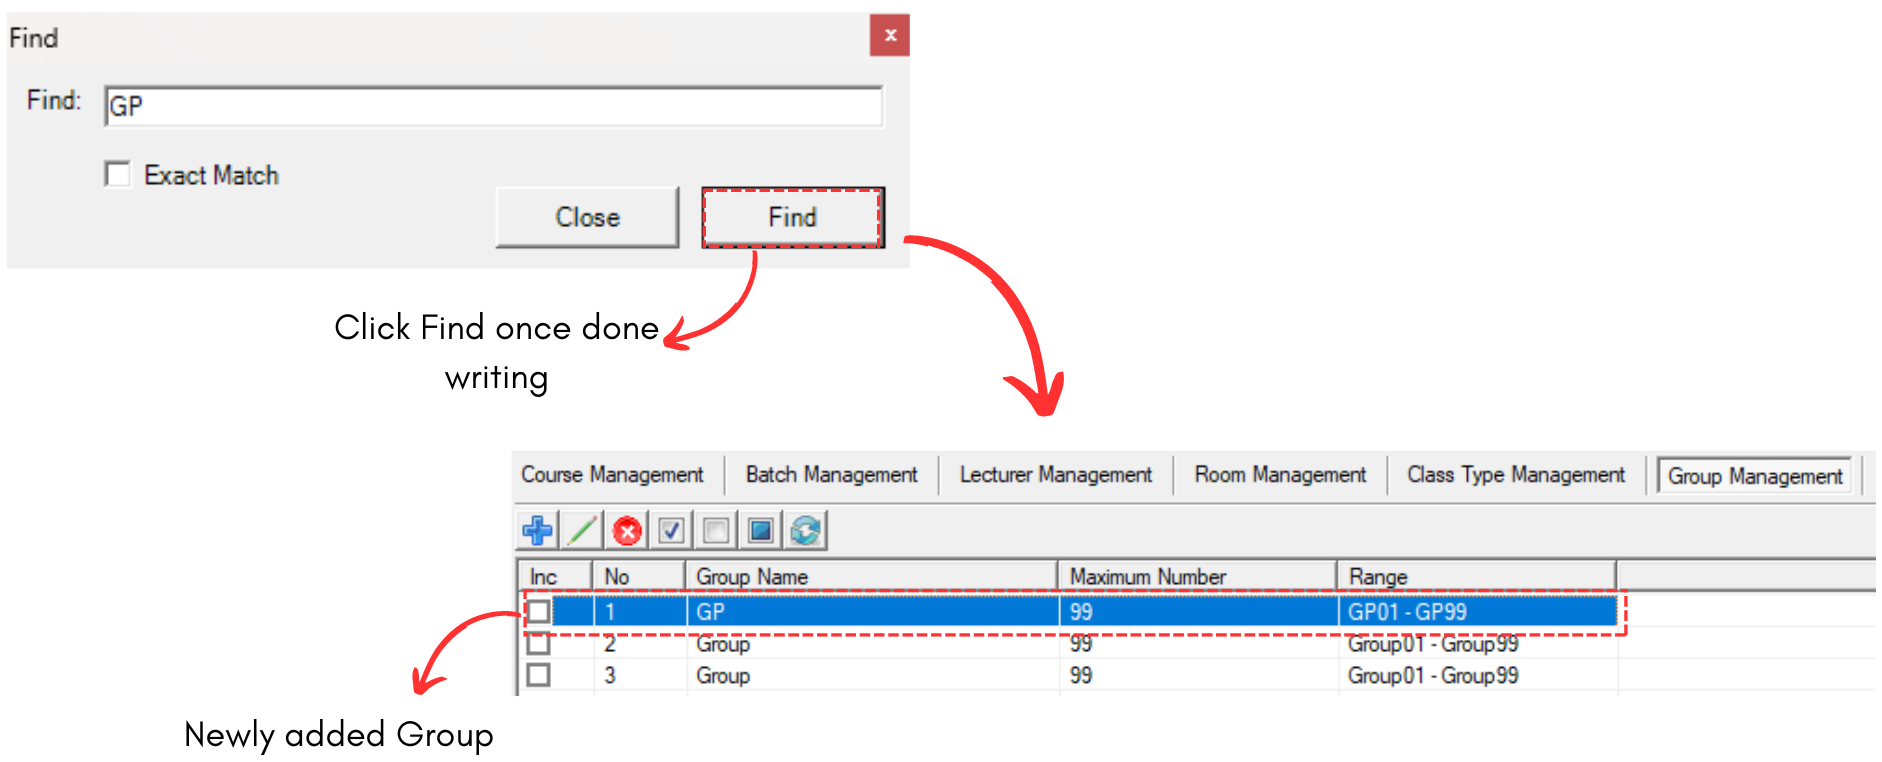
Task: Click the blue plus add group icon
Action: click(x=538, y=530)
